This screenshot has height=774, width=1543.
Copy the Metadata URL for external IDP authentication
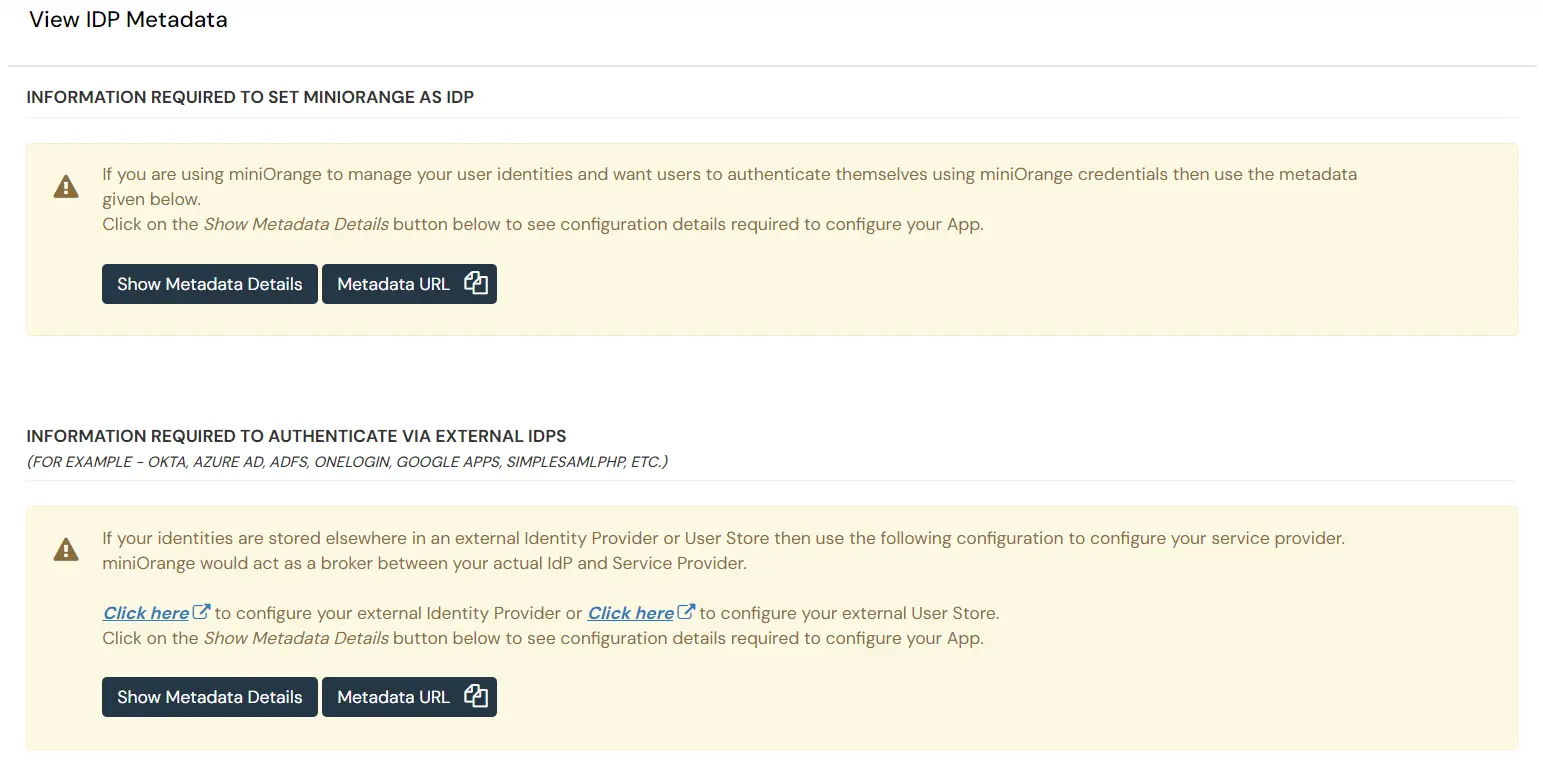click(x=409, y=696)
